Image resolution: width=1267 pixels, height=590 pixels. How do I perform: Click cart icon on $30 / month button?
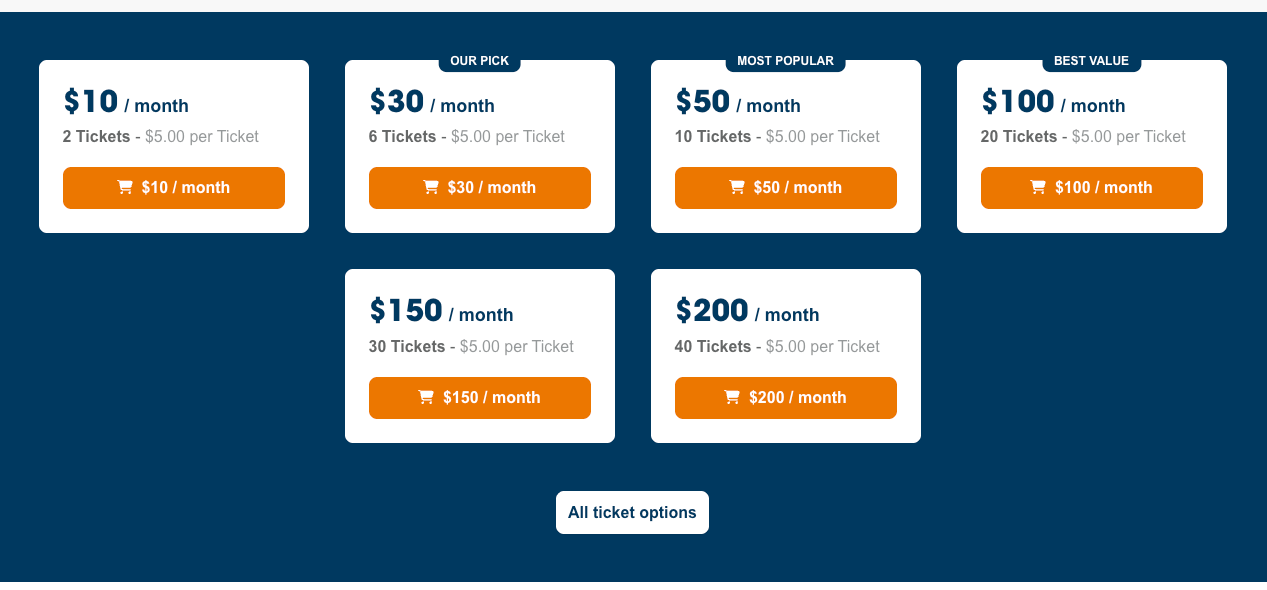tap(431, 187)
